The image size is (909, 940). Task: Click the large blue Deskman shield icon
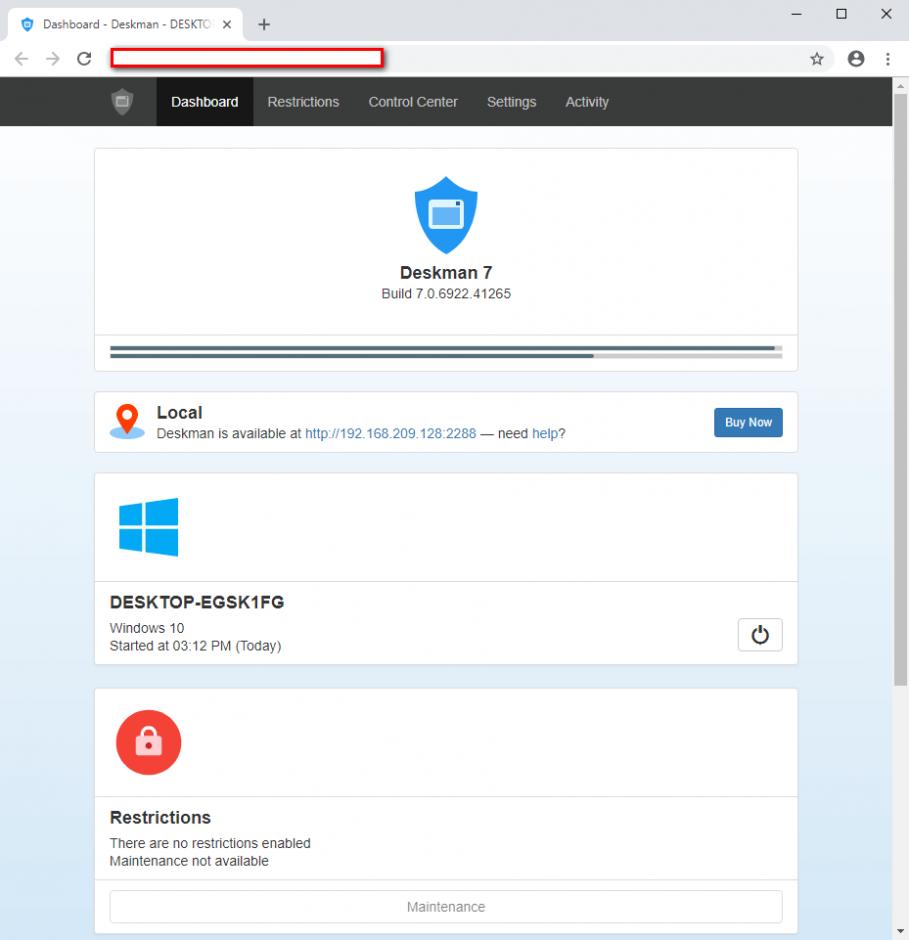(x=446, y=215)
